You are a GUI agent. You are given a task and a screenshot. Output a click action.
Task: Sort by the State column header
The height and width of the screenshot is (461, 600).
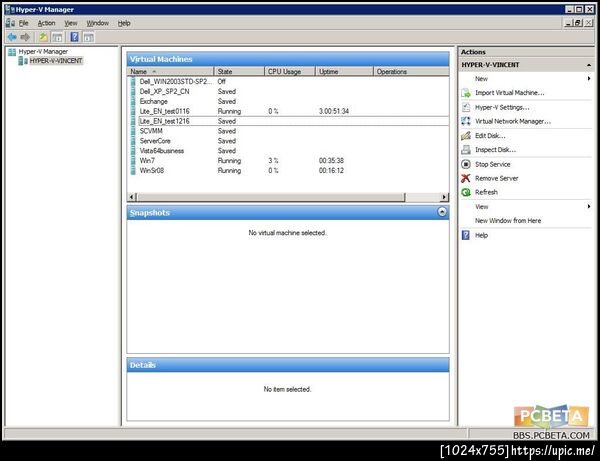pyautogui.click(x=239, y=72)
